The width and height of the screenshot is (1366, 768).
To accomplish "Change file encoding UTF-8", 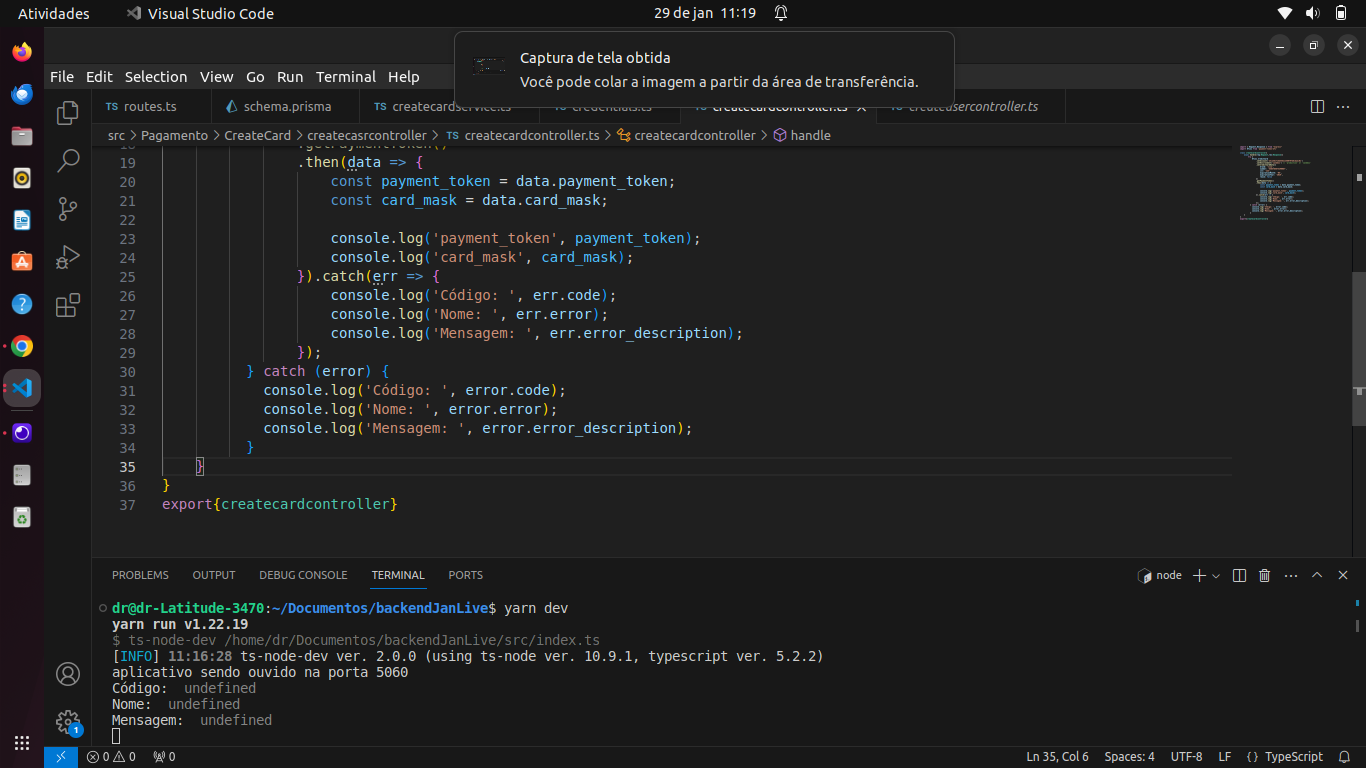I will (x=1186, y=757).
